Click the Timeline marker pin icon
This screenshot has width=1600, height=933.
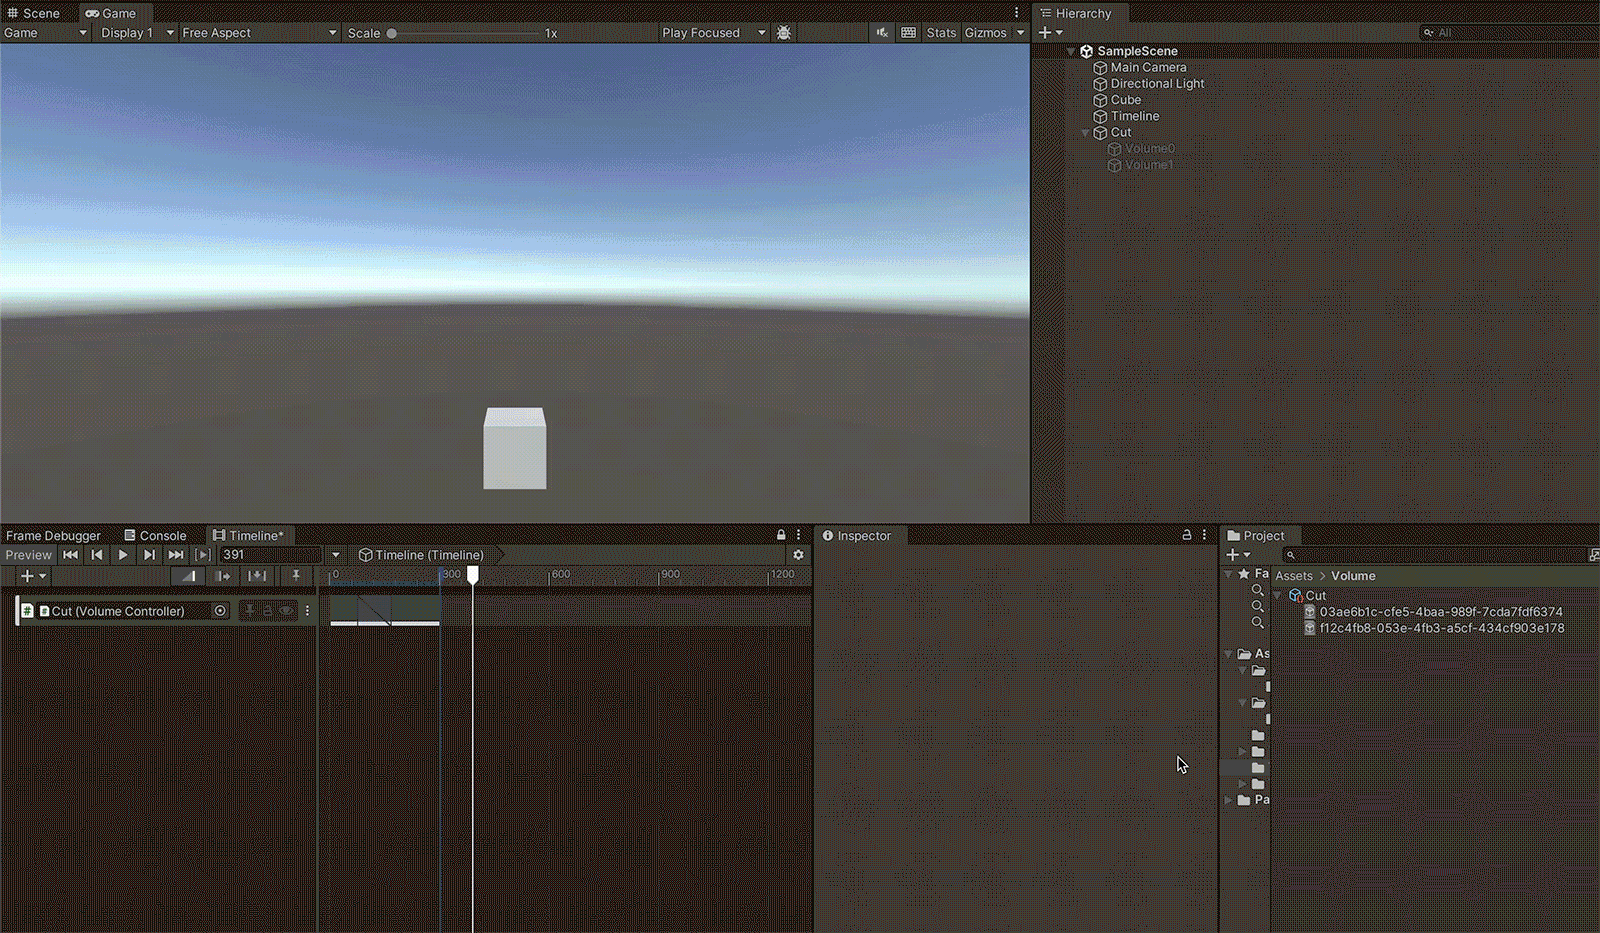pos(295,575)
